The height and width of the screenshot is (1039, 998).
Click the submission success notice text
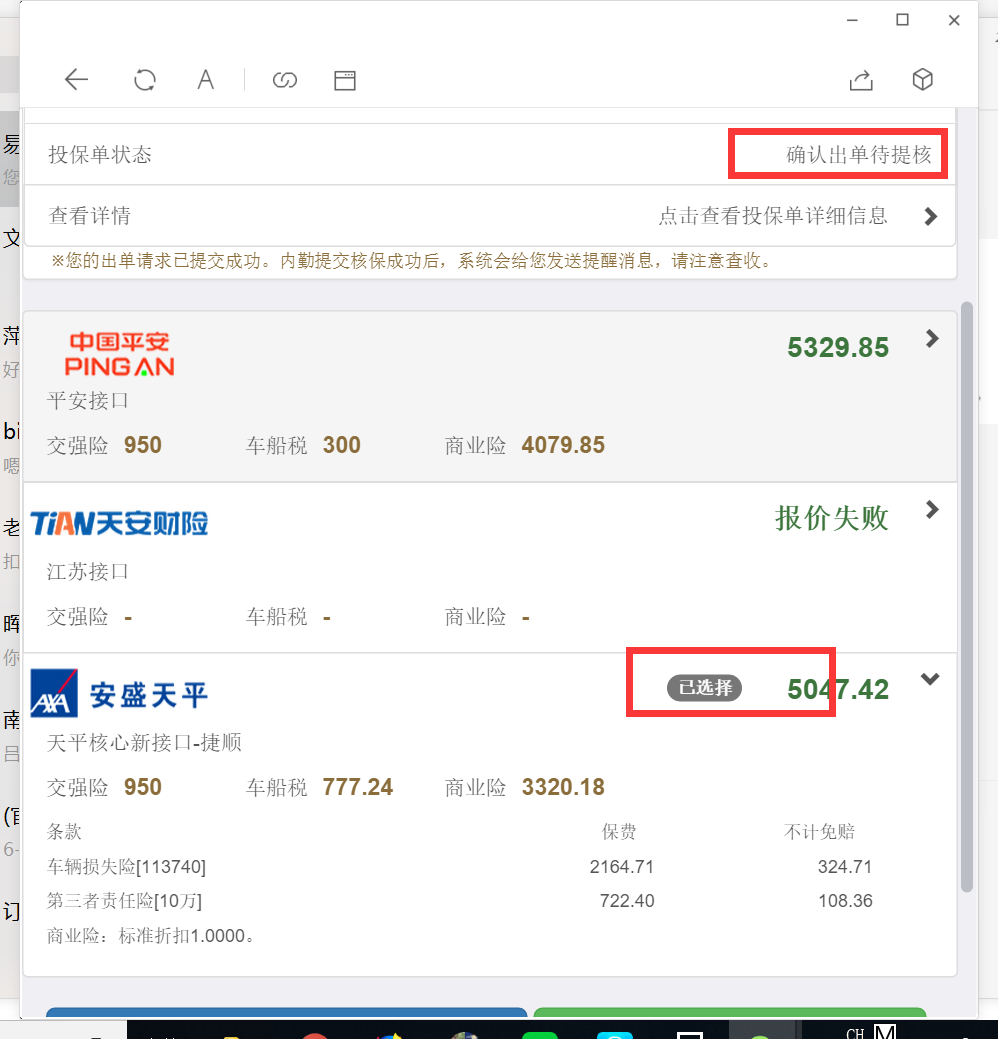[x=412, y=261]
